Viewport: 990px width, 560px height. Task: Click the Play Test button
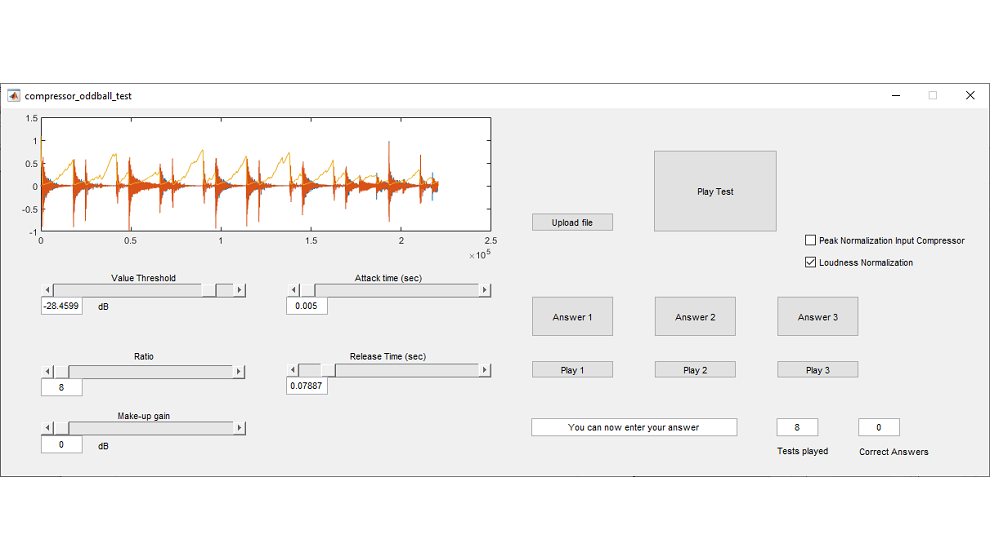(715, 191)
